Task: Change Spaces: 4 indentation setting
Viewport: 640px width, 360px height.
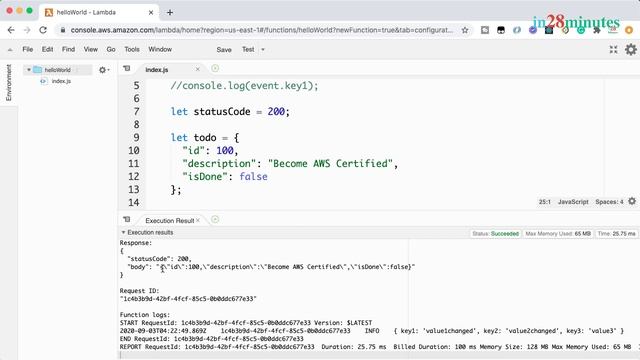Action: (x=609, y=202)
